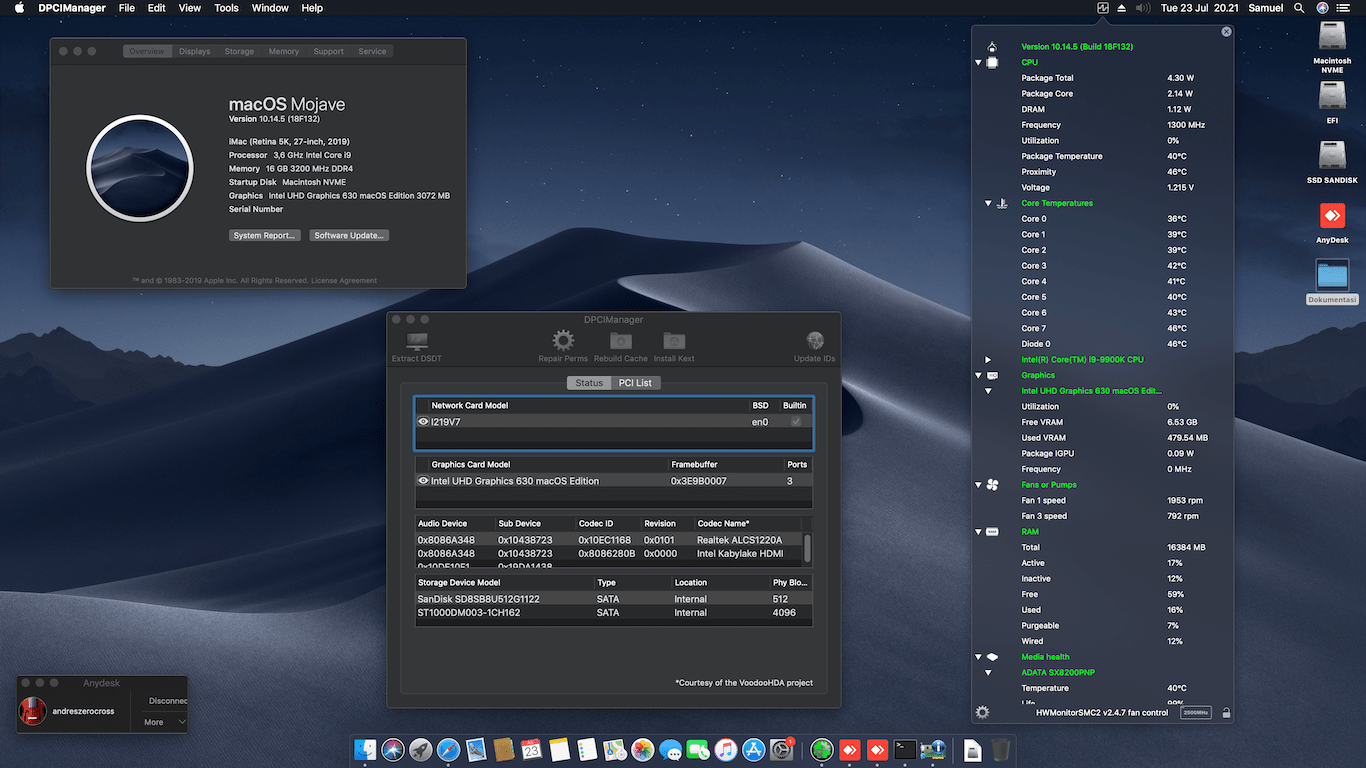The width and height of the screenshot is (1366, 768).
Task: Open the Window menu
Action: tap(271, 8)
